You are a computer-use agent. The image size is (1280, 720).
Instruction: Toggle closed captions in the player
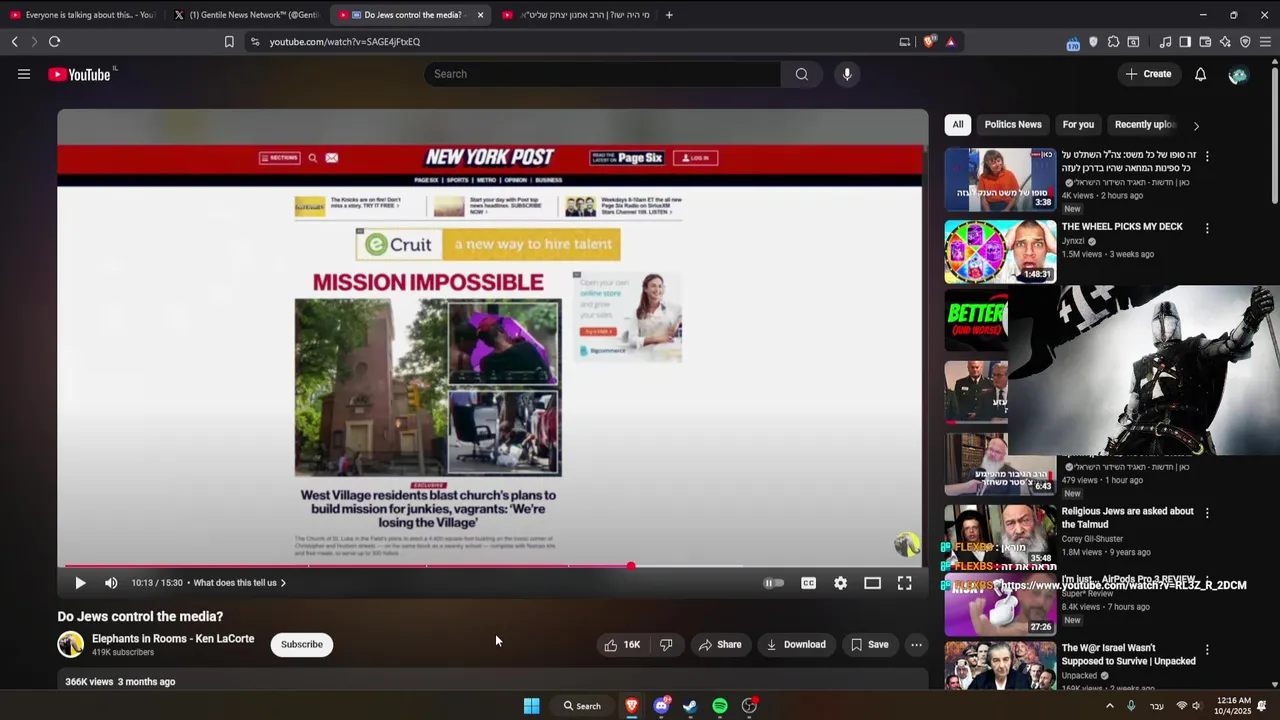click(808, 583)
